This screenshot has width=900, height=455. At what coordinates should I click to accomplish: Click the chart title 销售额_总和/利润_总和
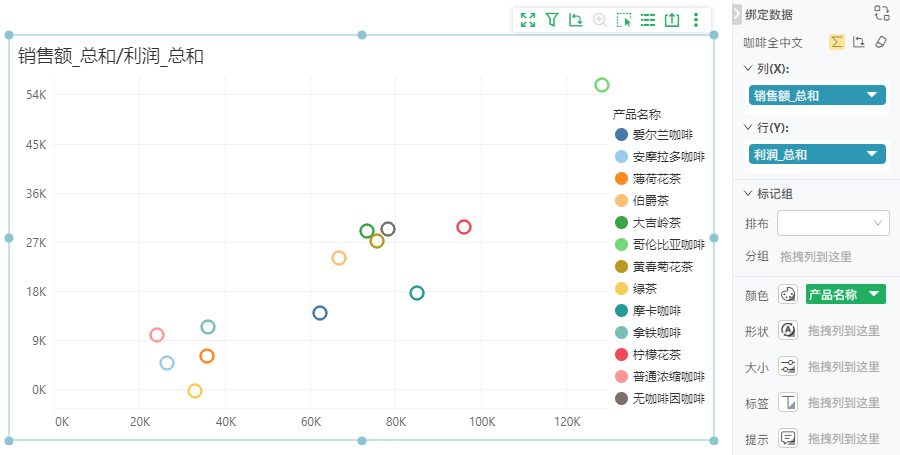click(111, 56)
